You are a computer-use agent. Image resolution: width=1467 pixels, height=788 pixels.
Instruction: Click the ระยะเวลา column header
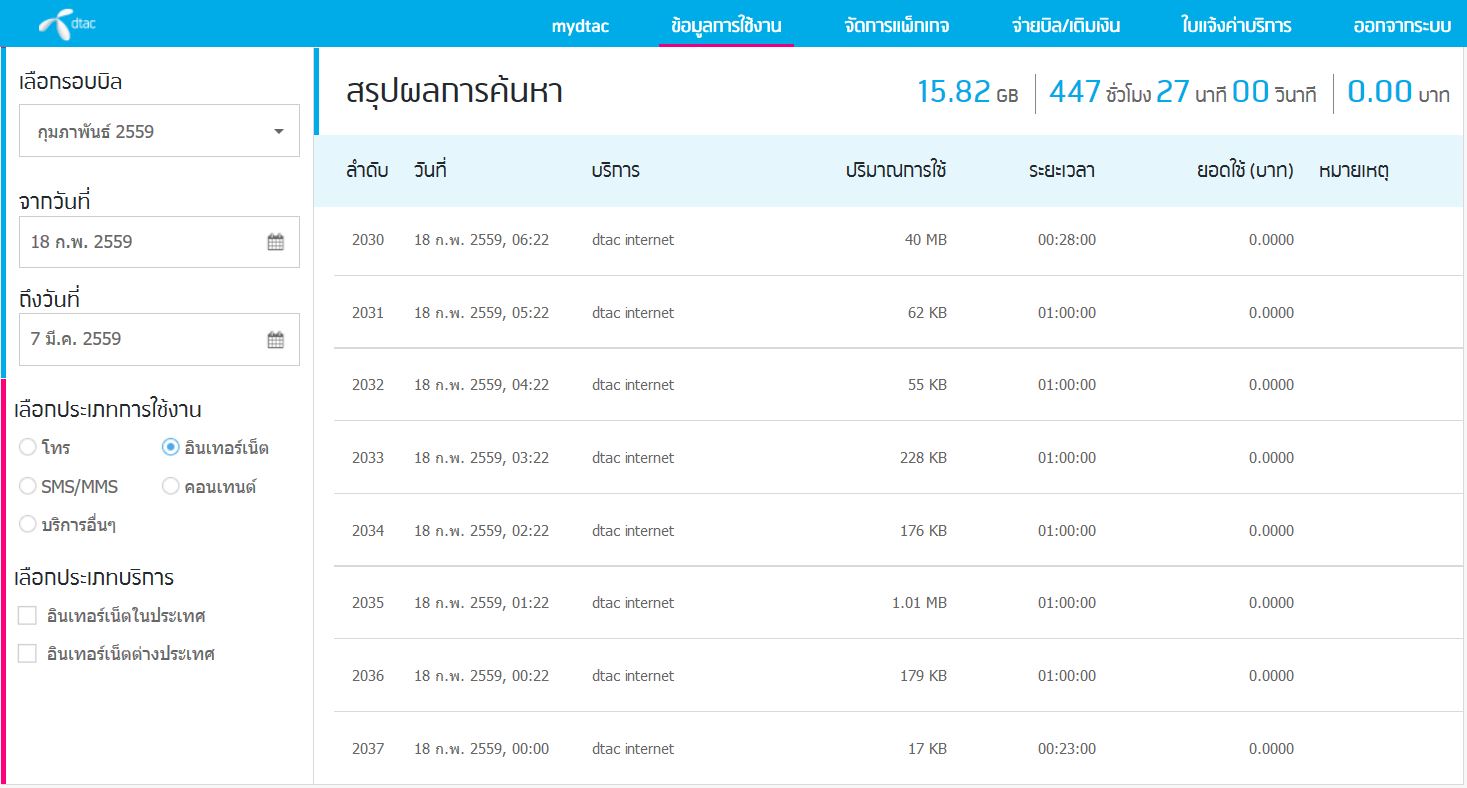(1061, 171)
